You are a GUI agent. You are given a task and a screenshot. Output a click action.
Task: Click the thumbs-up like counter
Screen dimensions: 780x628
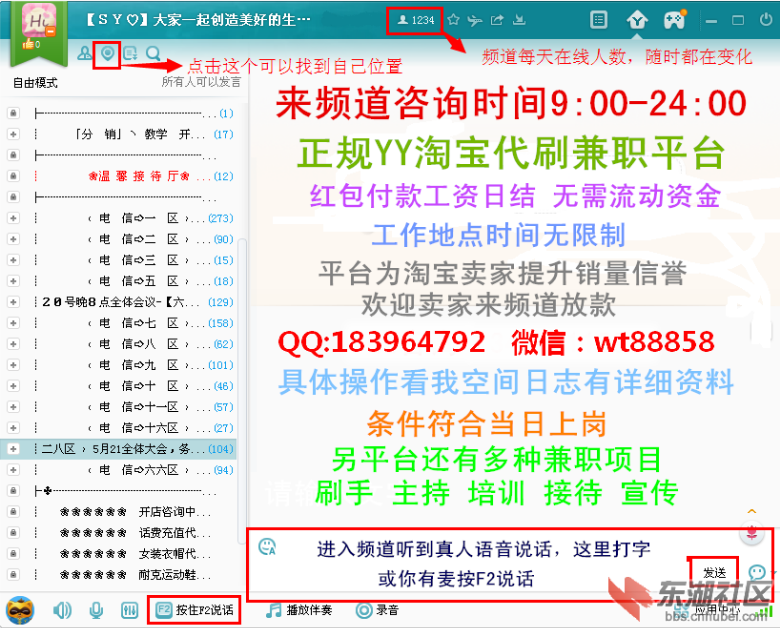point(31,44)
